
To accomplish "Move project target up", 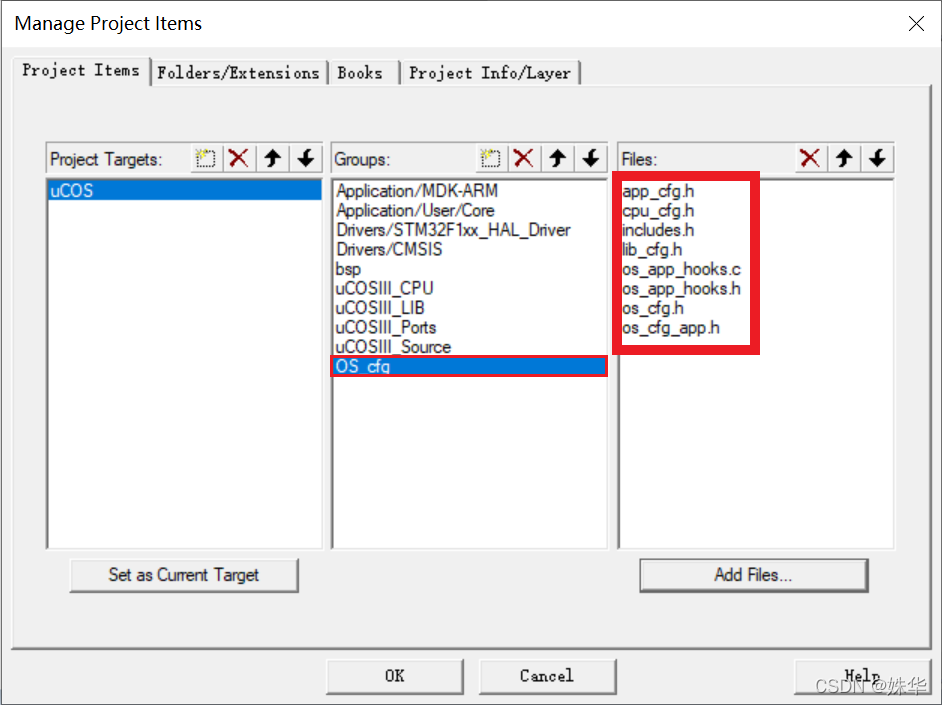I will (273, 159).
